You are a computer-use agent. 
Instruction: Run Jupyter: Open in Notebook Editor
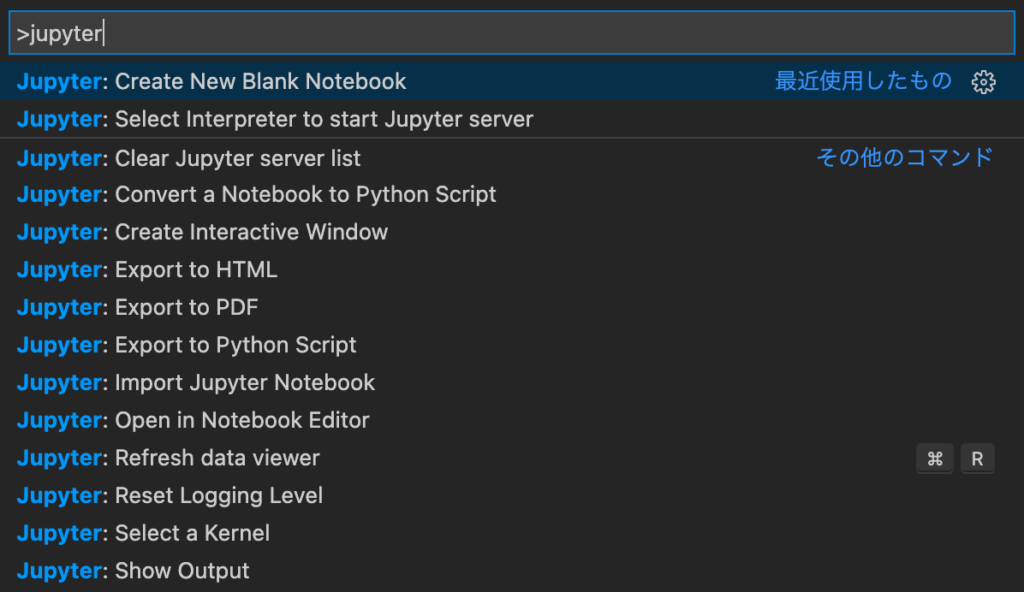512,420
